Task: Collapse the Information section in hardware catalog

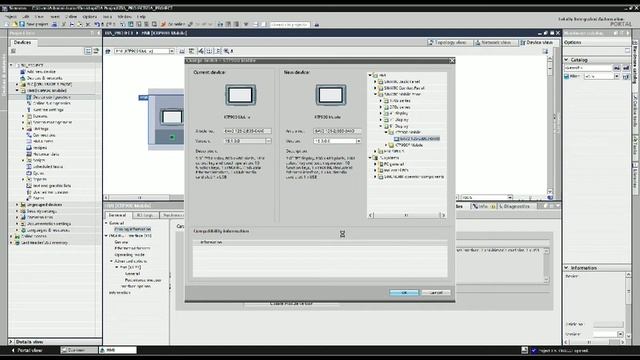Action: (567, 268)
